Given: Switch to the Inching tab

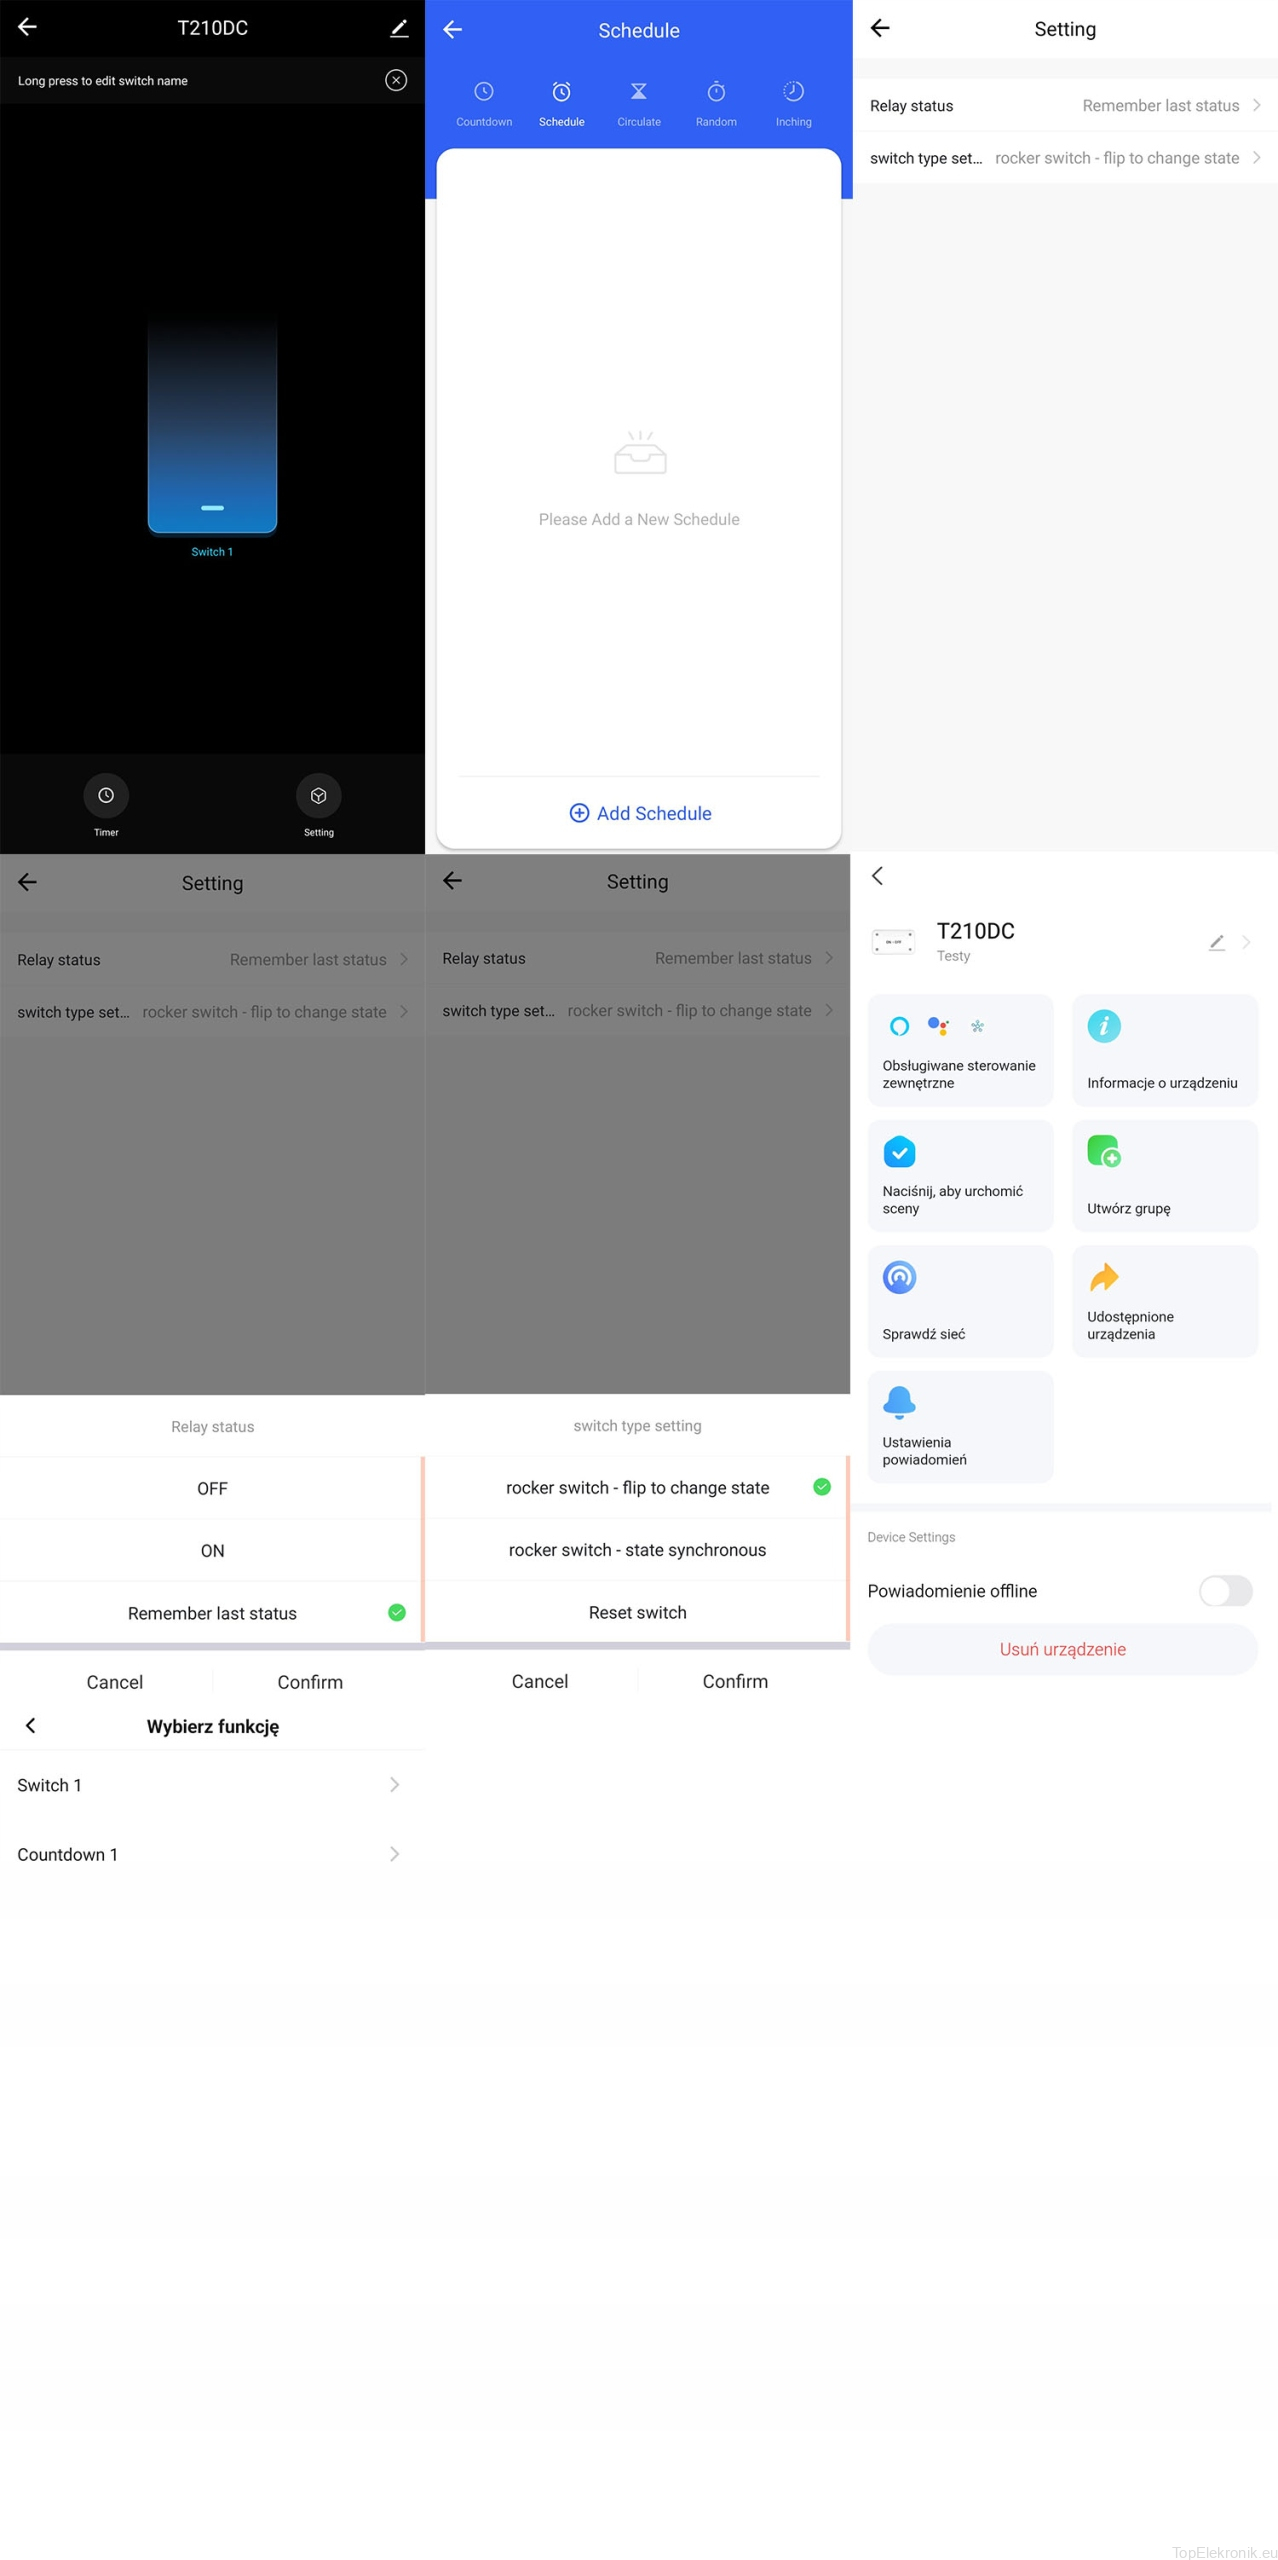Looking at the screenshot, I should pos(793,103).
